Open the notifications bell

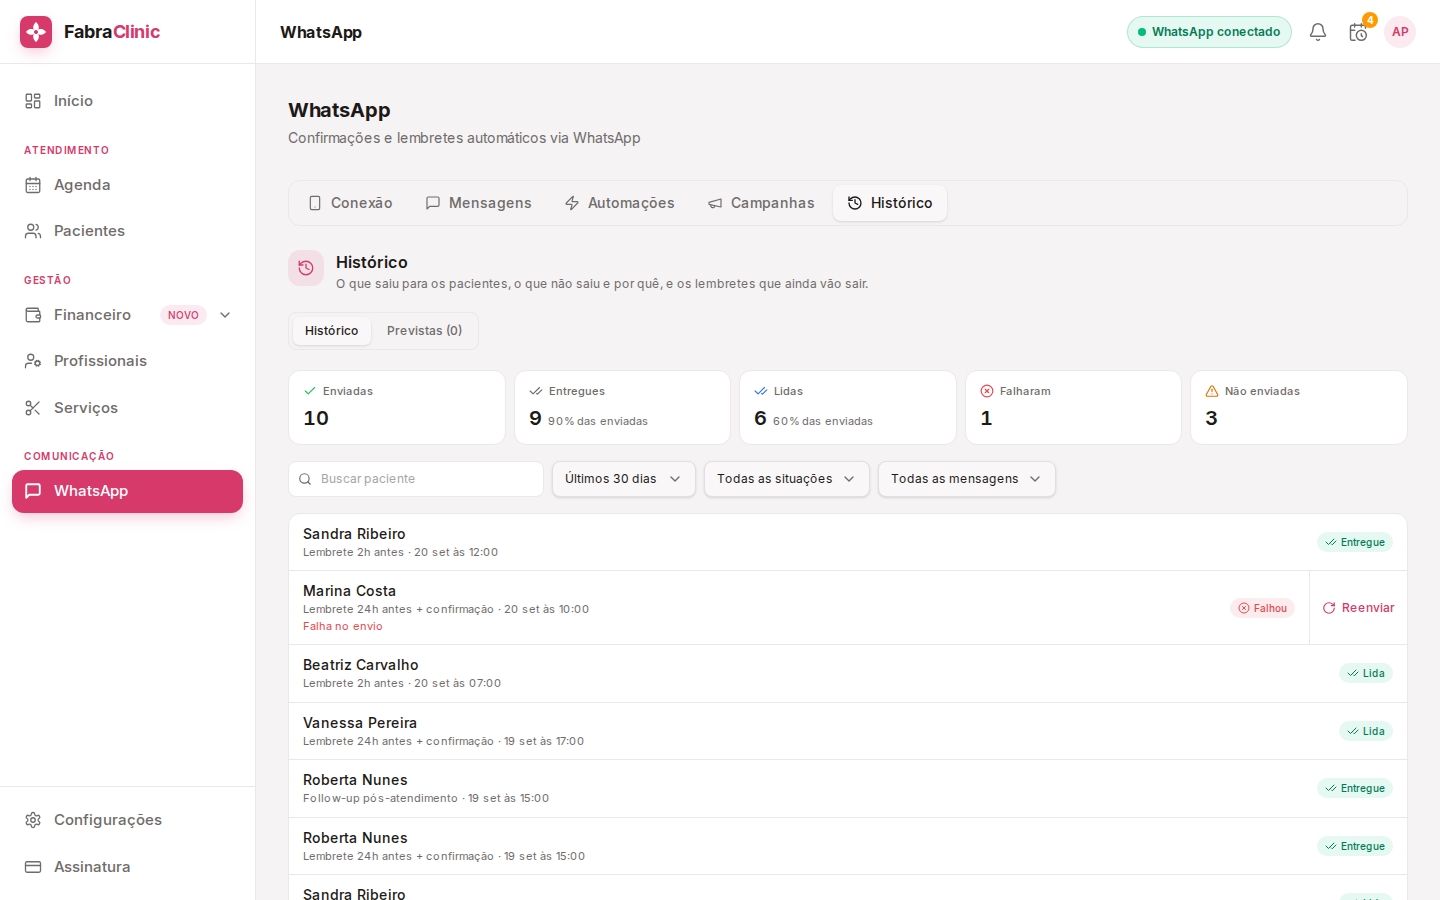[1318, 32]
